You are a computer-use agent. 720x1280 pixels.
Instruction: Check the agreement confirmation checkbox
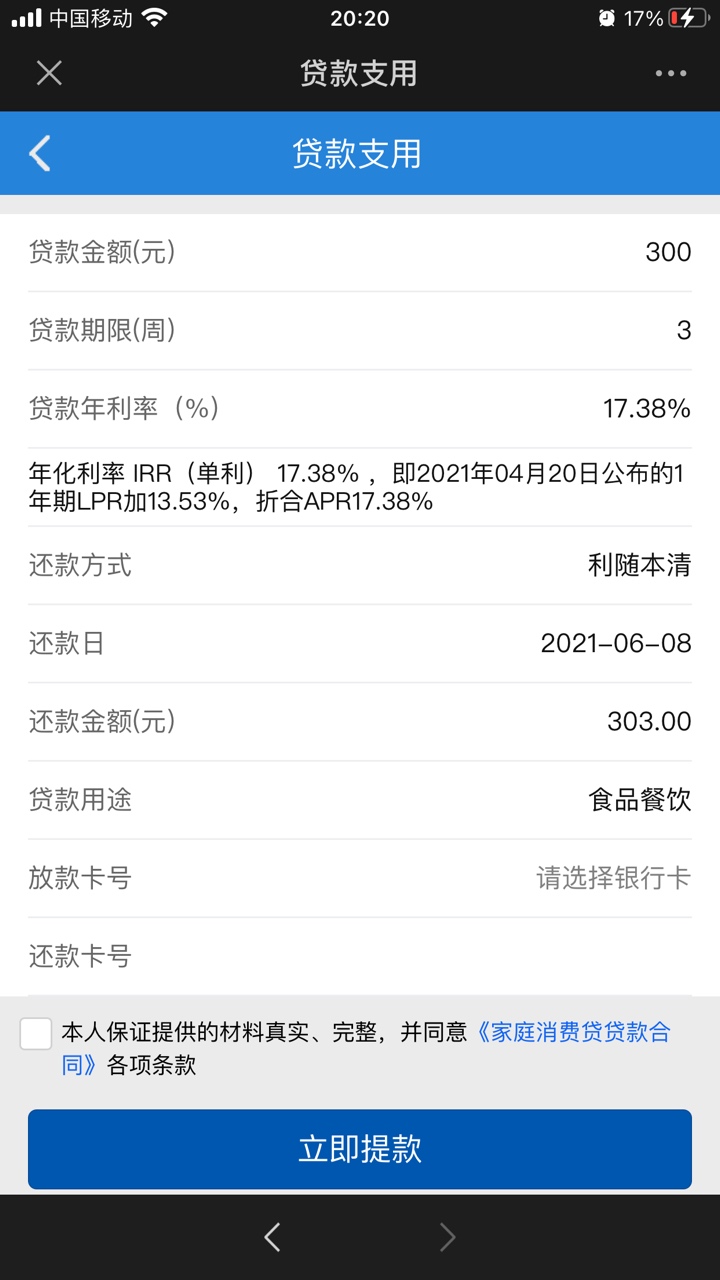36,1034
